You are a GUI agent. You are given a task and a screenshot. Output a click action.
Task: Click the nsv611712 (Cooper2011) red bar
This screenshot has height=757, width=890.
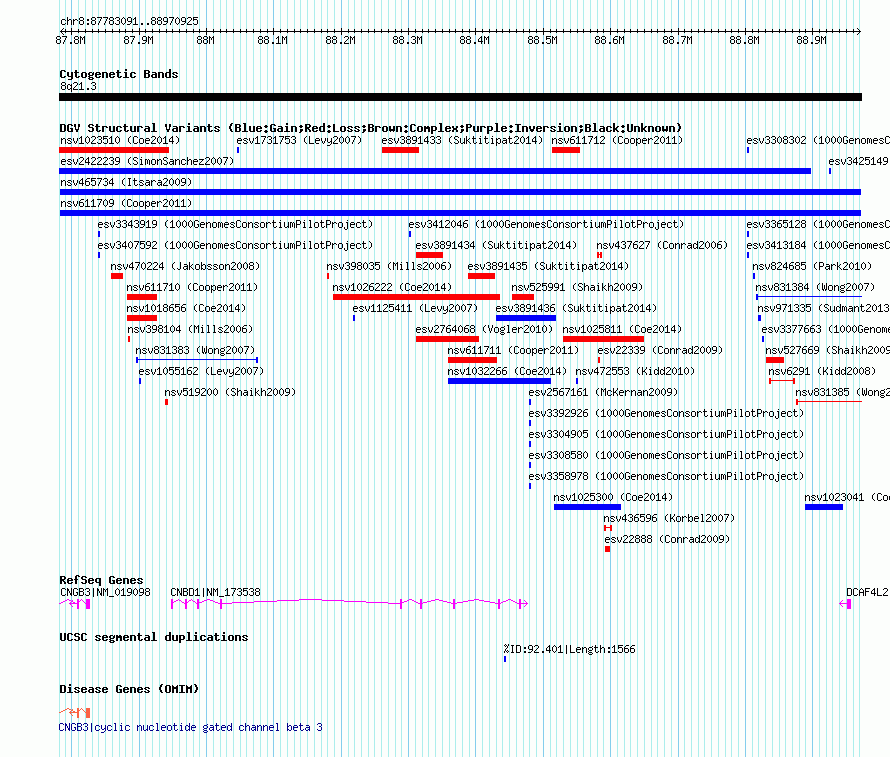[x=566, y=150]
